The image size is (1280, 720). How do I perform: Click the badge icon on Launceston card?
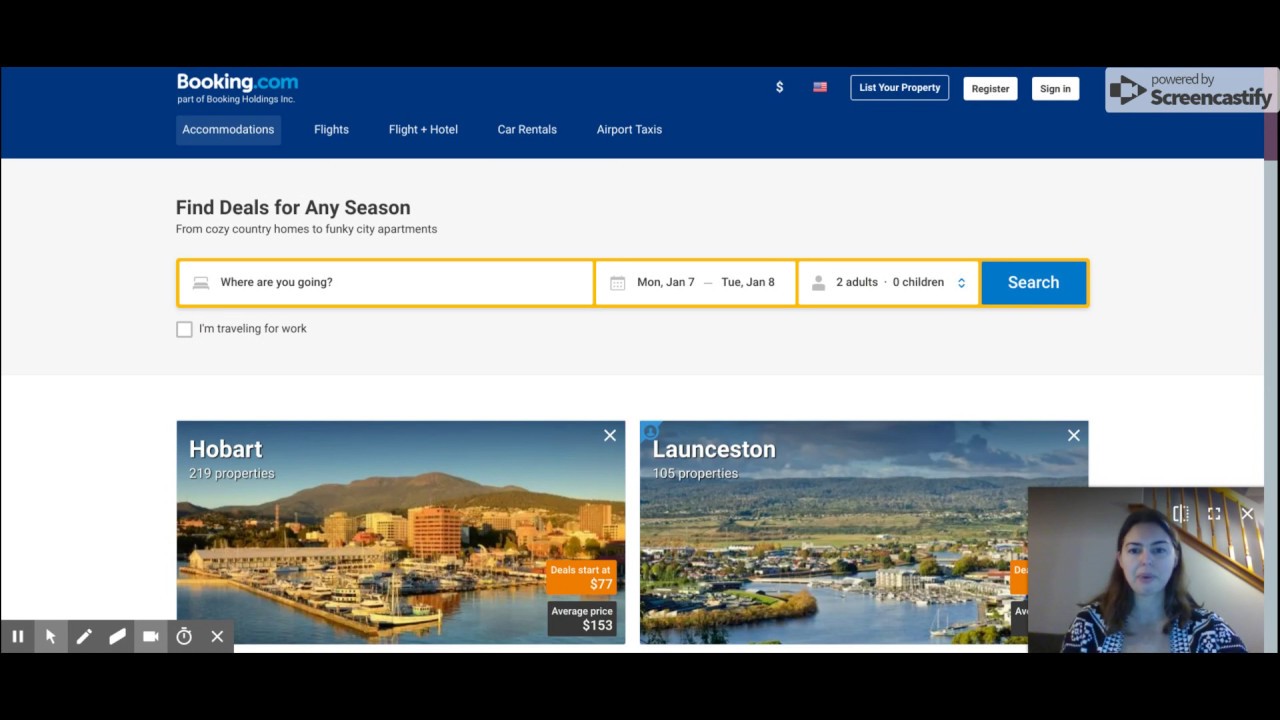point(650,431)
